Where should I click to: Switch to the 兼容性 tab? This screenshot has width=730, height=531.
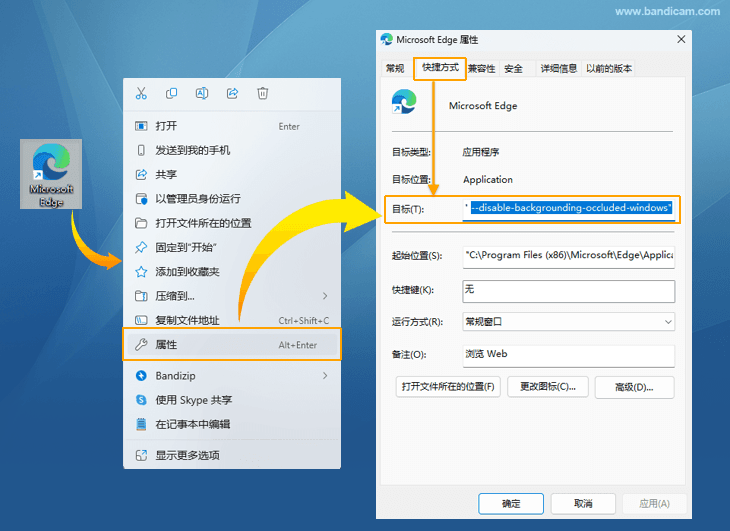pyautogui.click(x=482, y=69)
